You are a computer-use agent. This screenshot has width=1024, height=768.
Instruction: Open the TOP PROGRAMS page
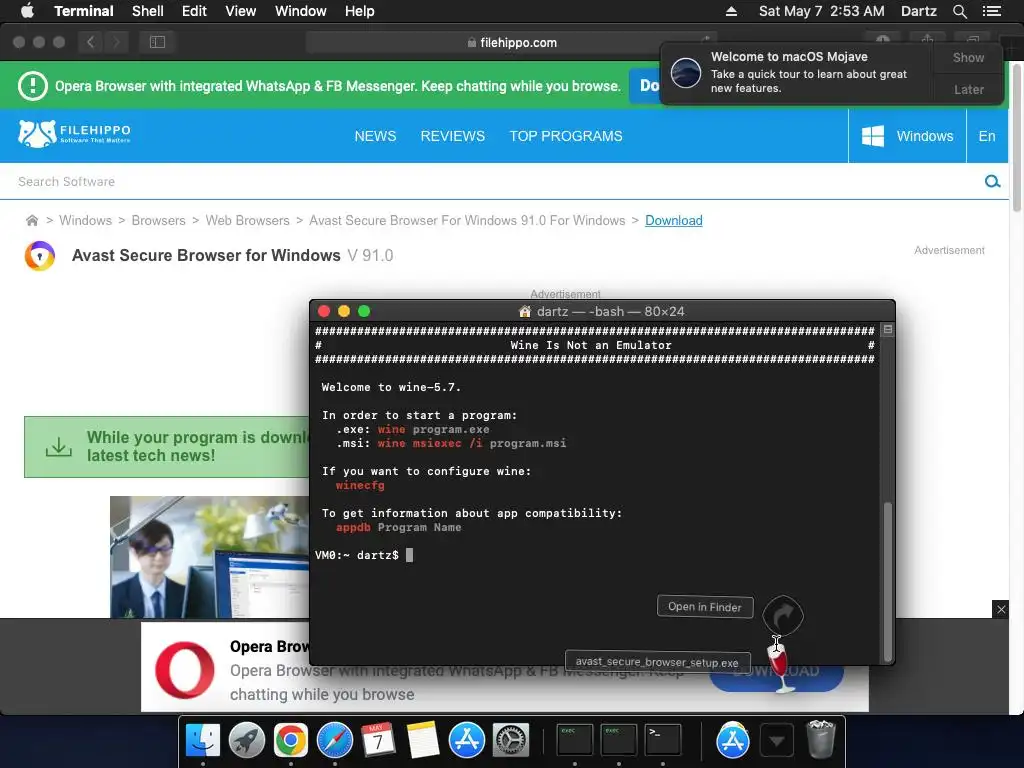coord(566,136)
